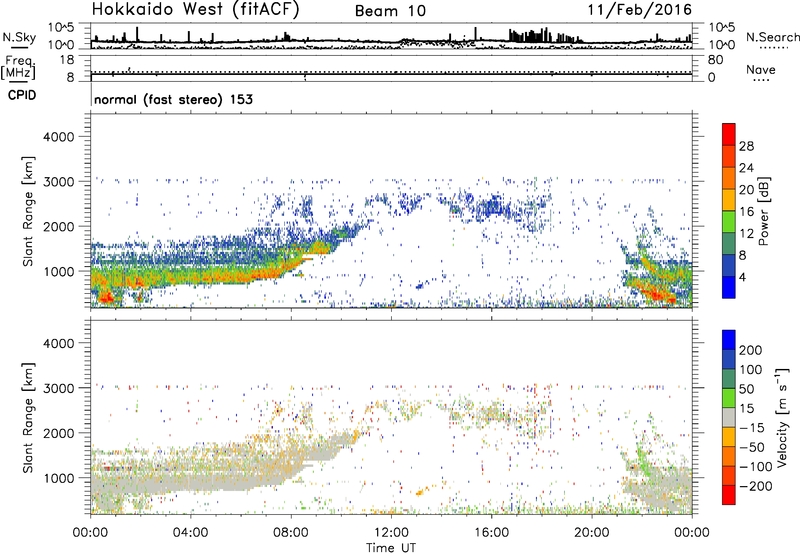Screen dimensions: 800x554
Task: Select "normal (fast stereo) 153" mode text
Action: [173, 99]
